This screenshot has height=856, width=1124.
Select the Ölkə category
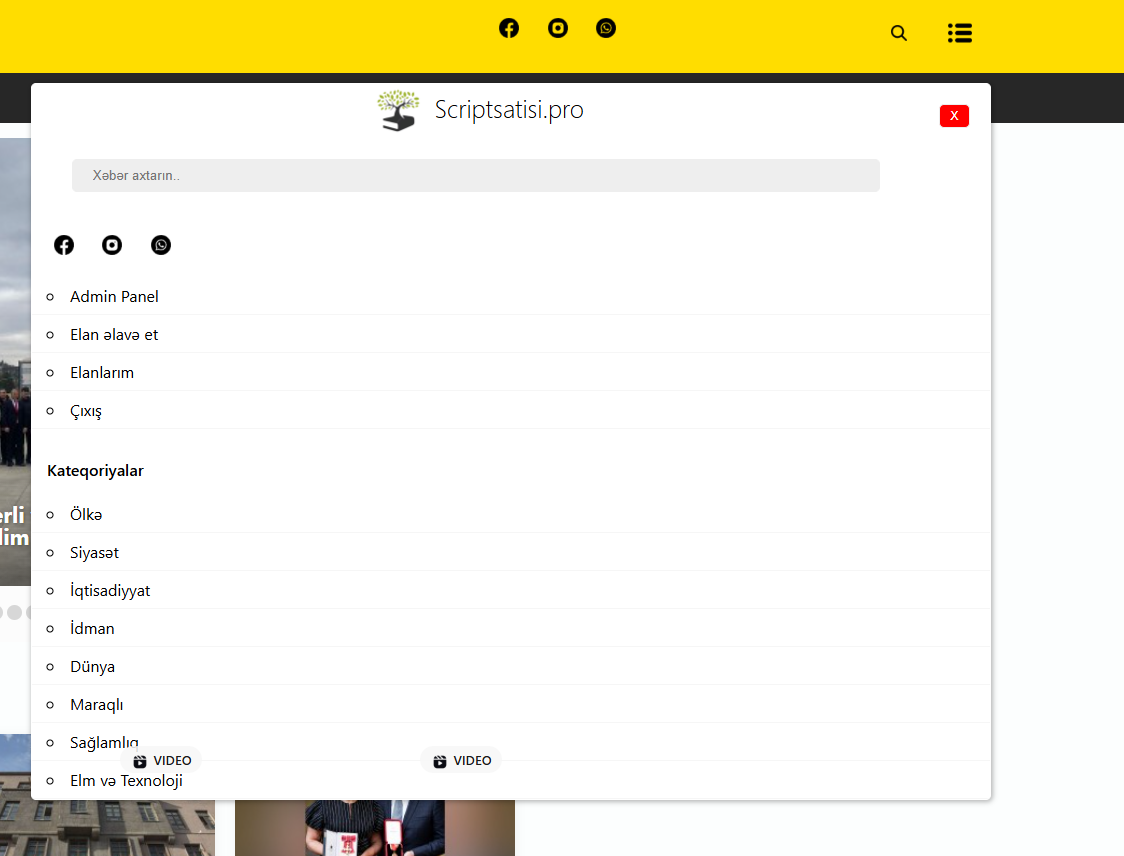click(86, 515)
